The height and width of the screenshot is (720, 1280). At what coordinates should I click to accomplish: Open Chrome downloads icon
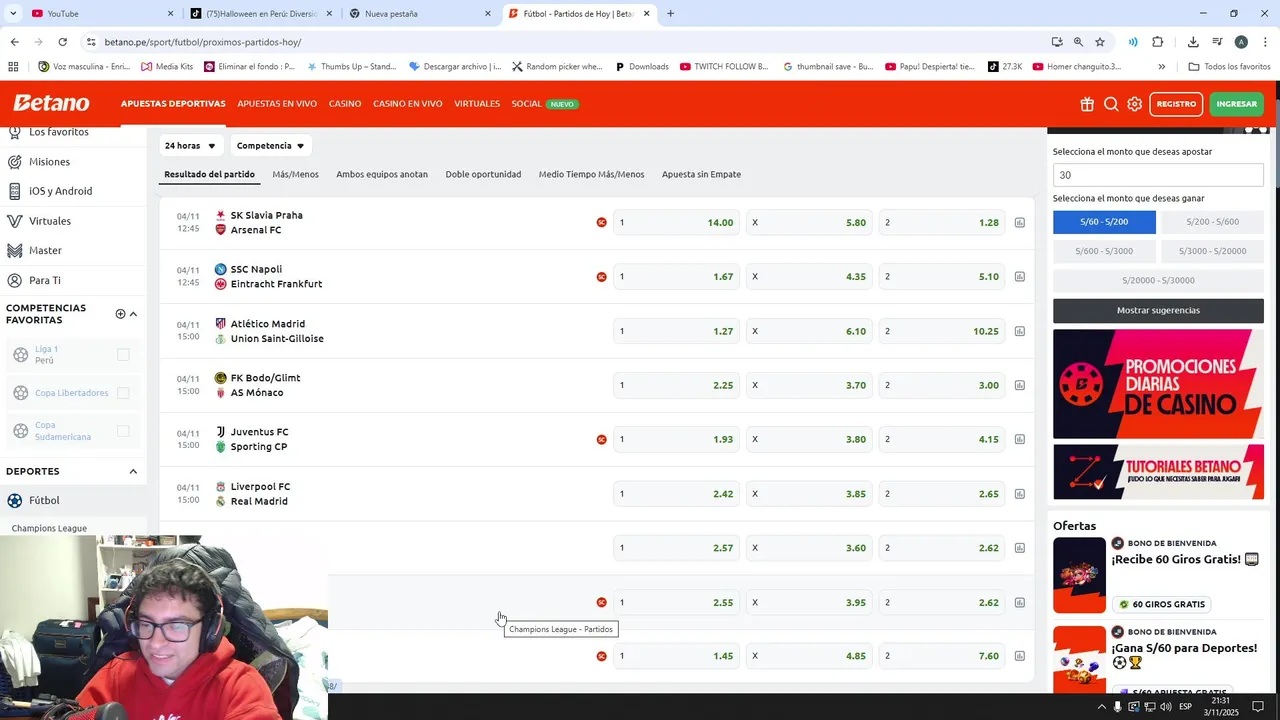(1193, 42)
